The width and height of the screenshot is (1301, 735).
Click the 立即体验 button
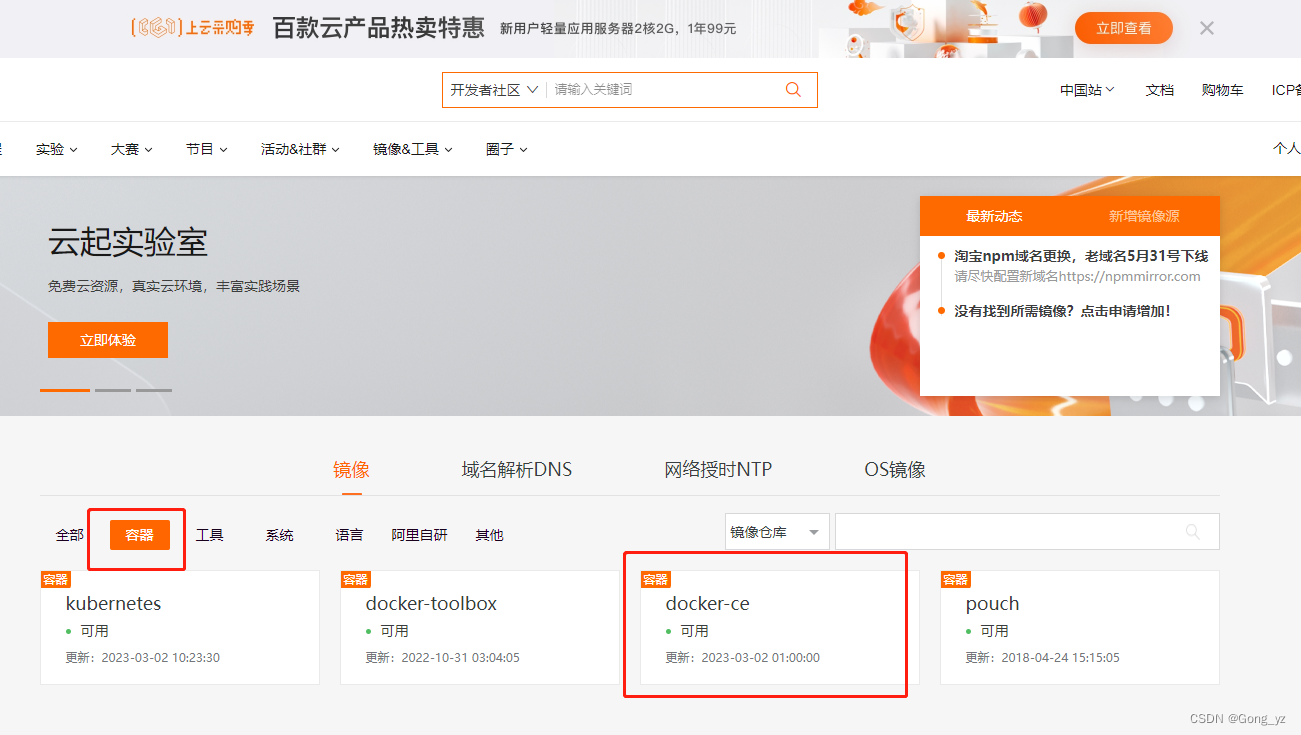coord(108,340)
